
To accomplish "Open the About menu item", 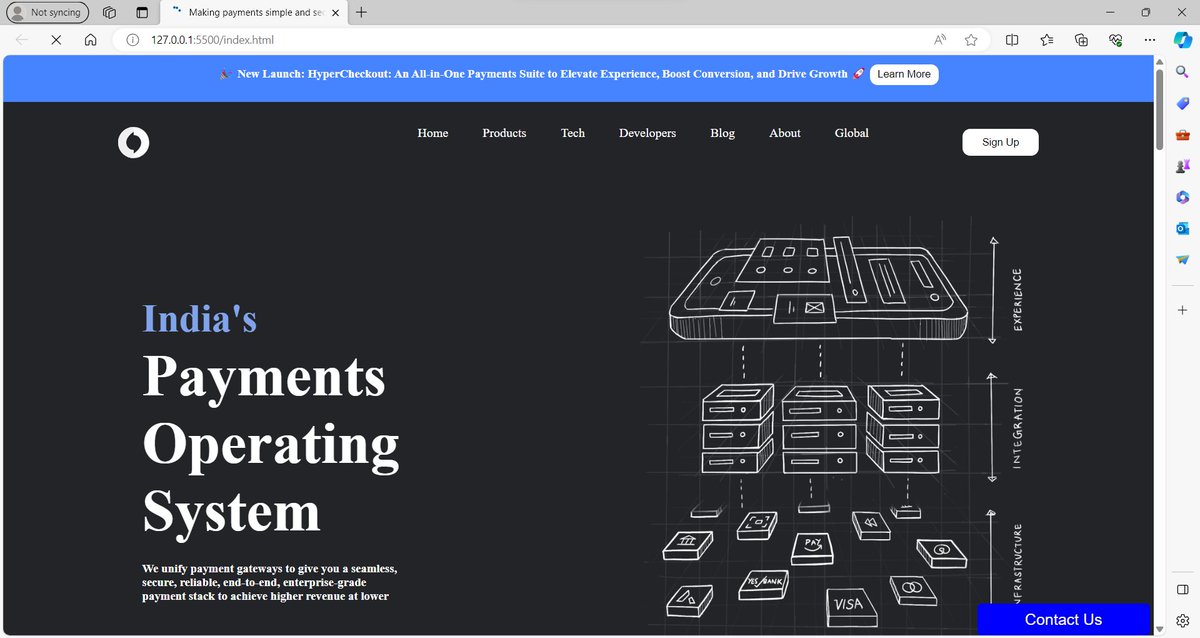I will 785,133.
